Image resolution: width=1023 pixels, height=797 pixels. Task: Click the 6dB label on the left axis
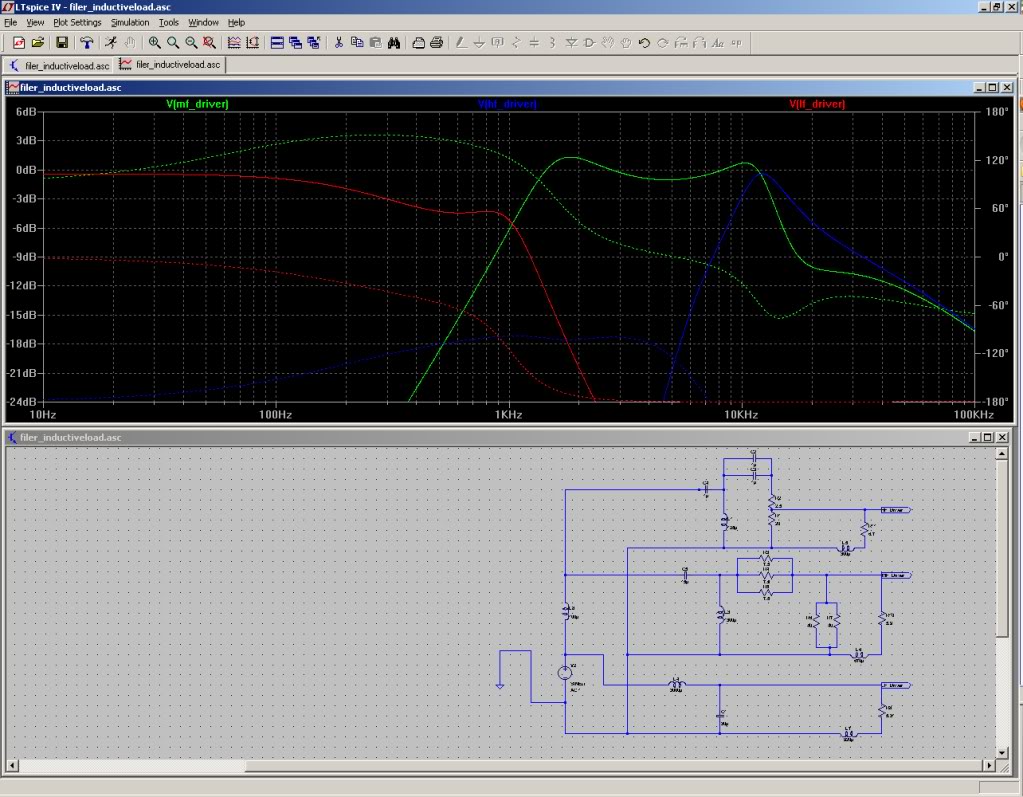click(x=26, y=112)
